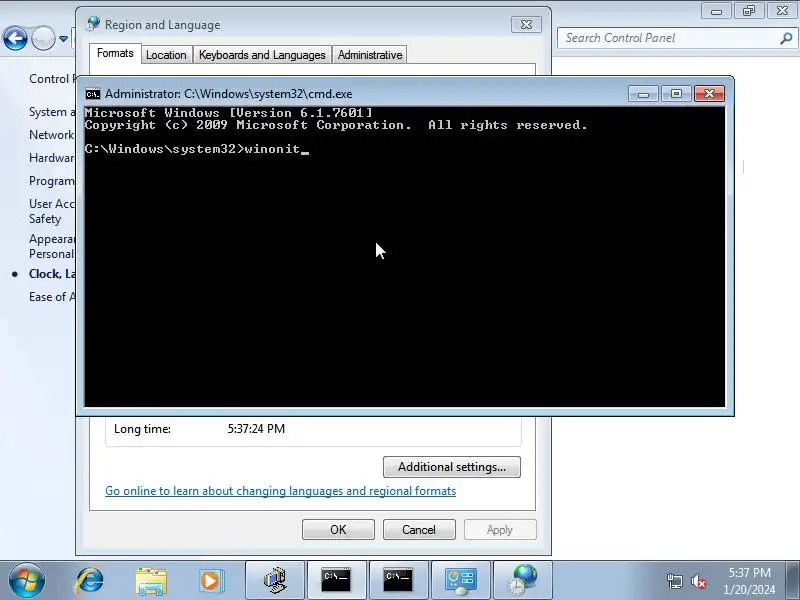Click the disabled Apply button
Viewport: 800px width, 600px height.
(500, 530)
